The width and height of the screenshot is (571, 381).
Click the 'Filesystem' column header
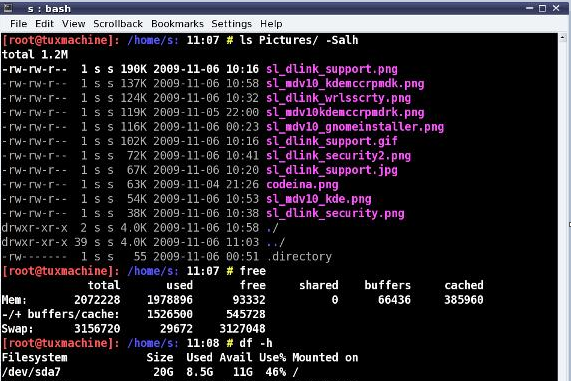(x=35, y=358)
